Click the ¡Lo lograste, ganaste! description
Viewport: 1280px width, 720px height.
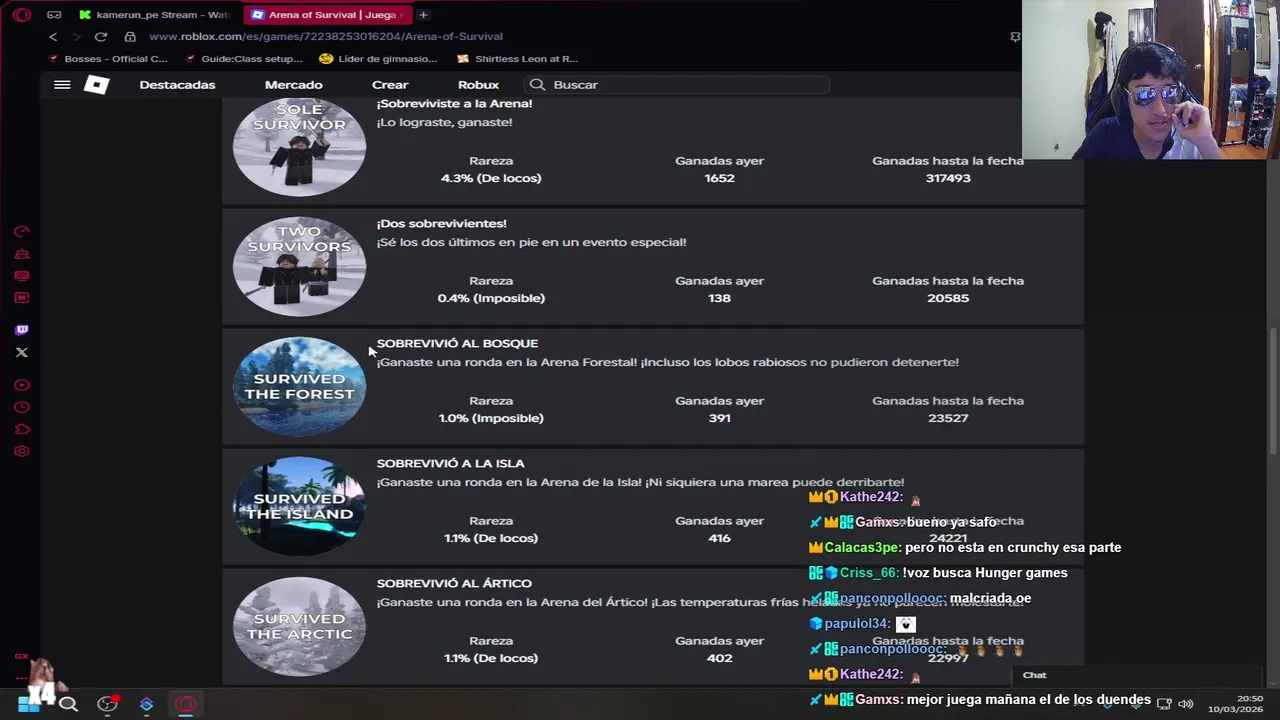pos(444,122)
